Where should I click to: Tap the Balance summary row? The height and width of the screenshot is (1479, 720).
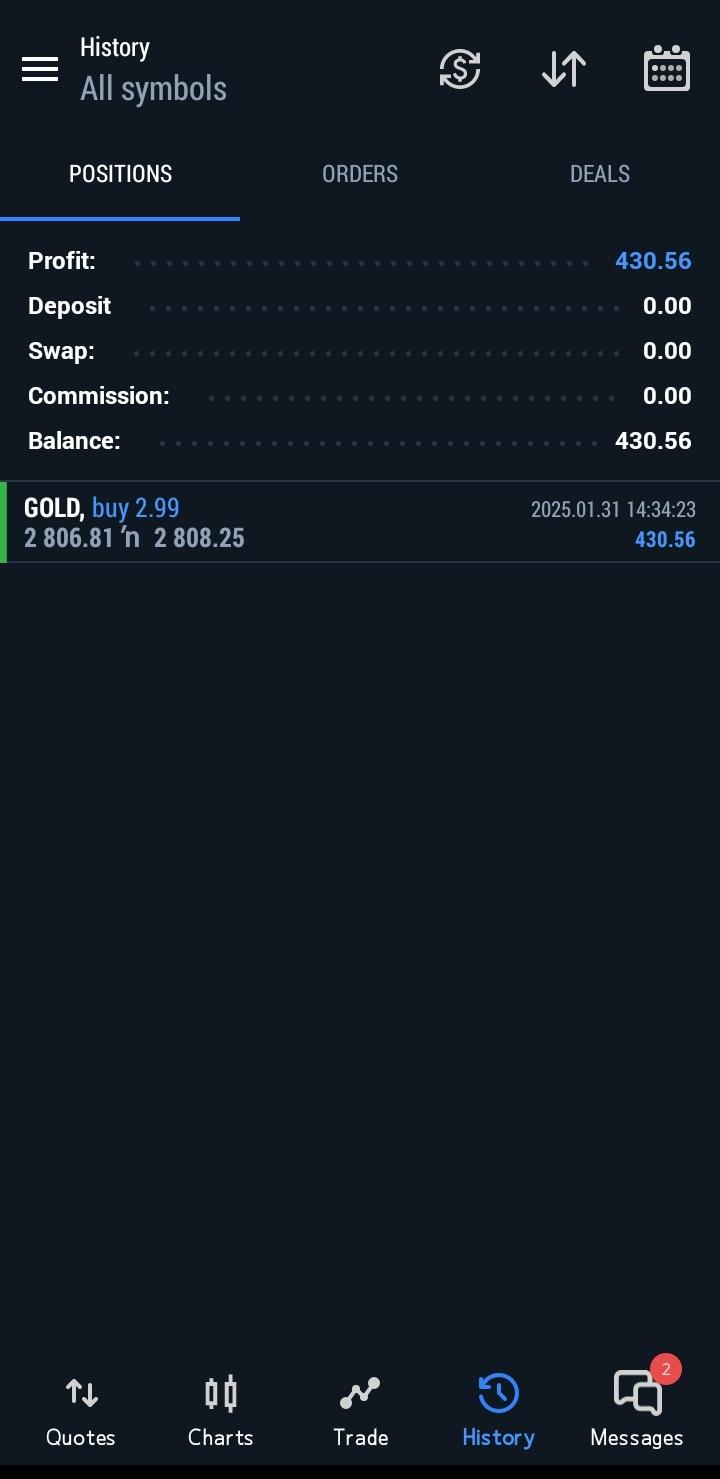coord(360,441)
